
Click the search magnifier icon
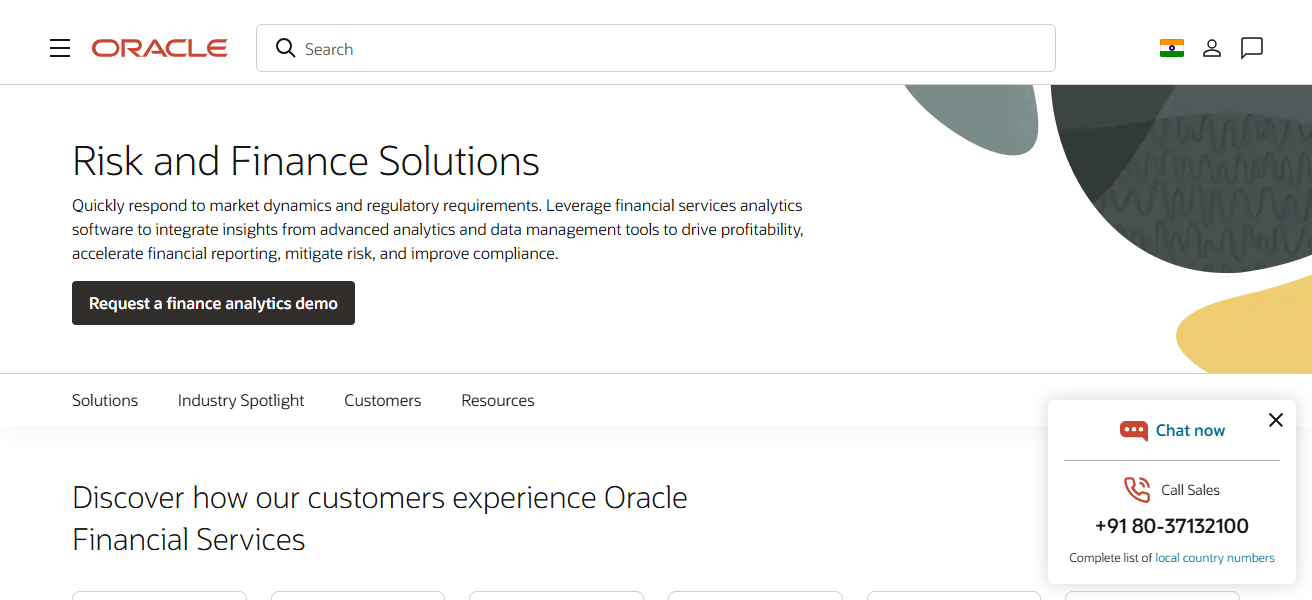(285, 47)
